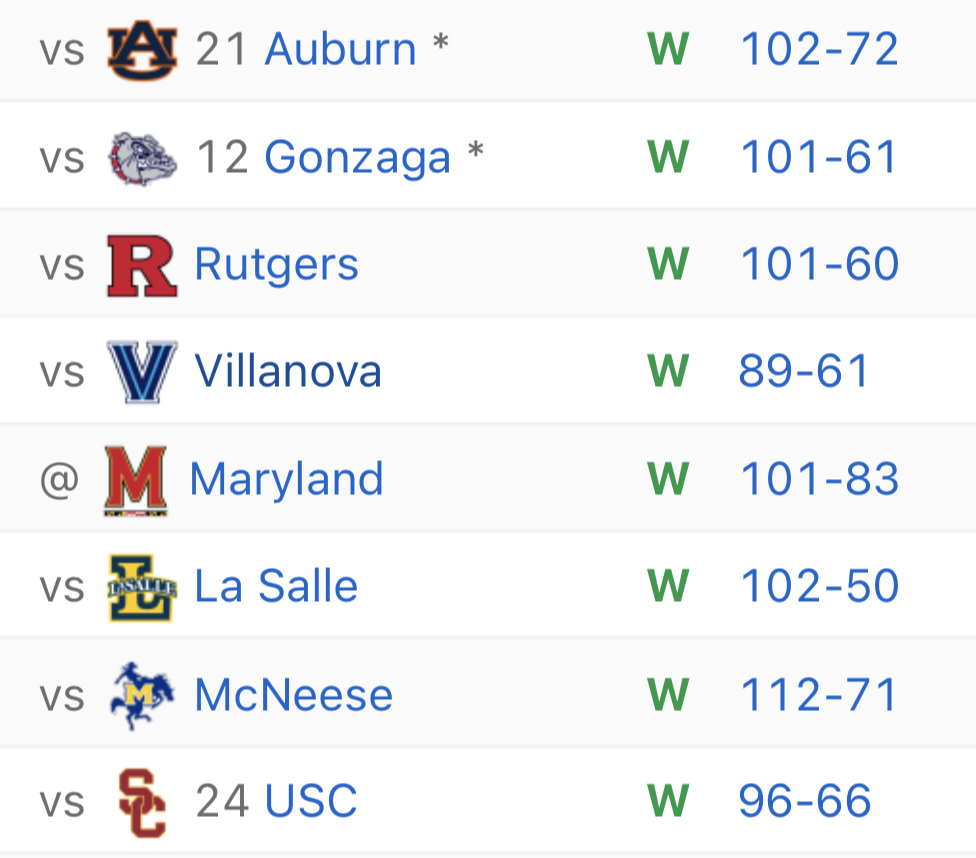Tap the Villanova V logo
Viewport: 976px width, 858px height.
[x=143, y=372]
